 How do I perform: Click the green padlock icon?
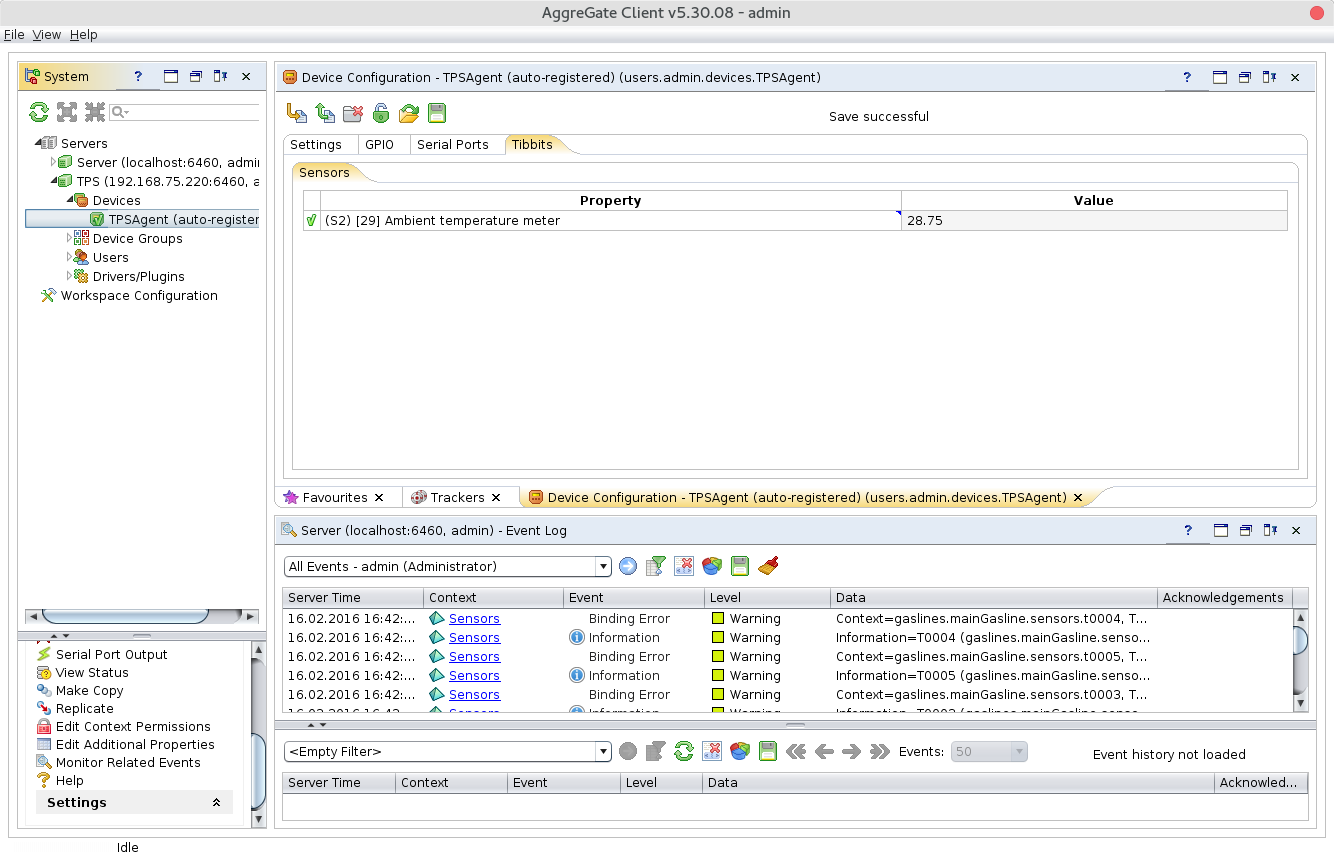point(381,113)
